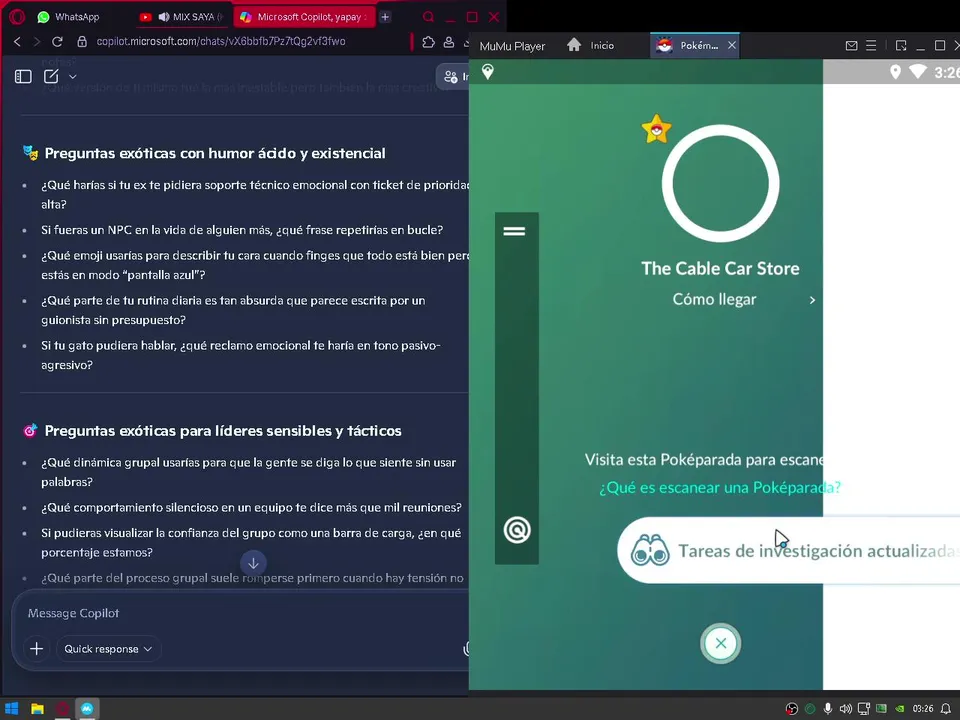960x720 pixels.
Task: Spin the PokéStop photo disc circle
Action: point(721,184)
